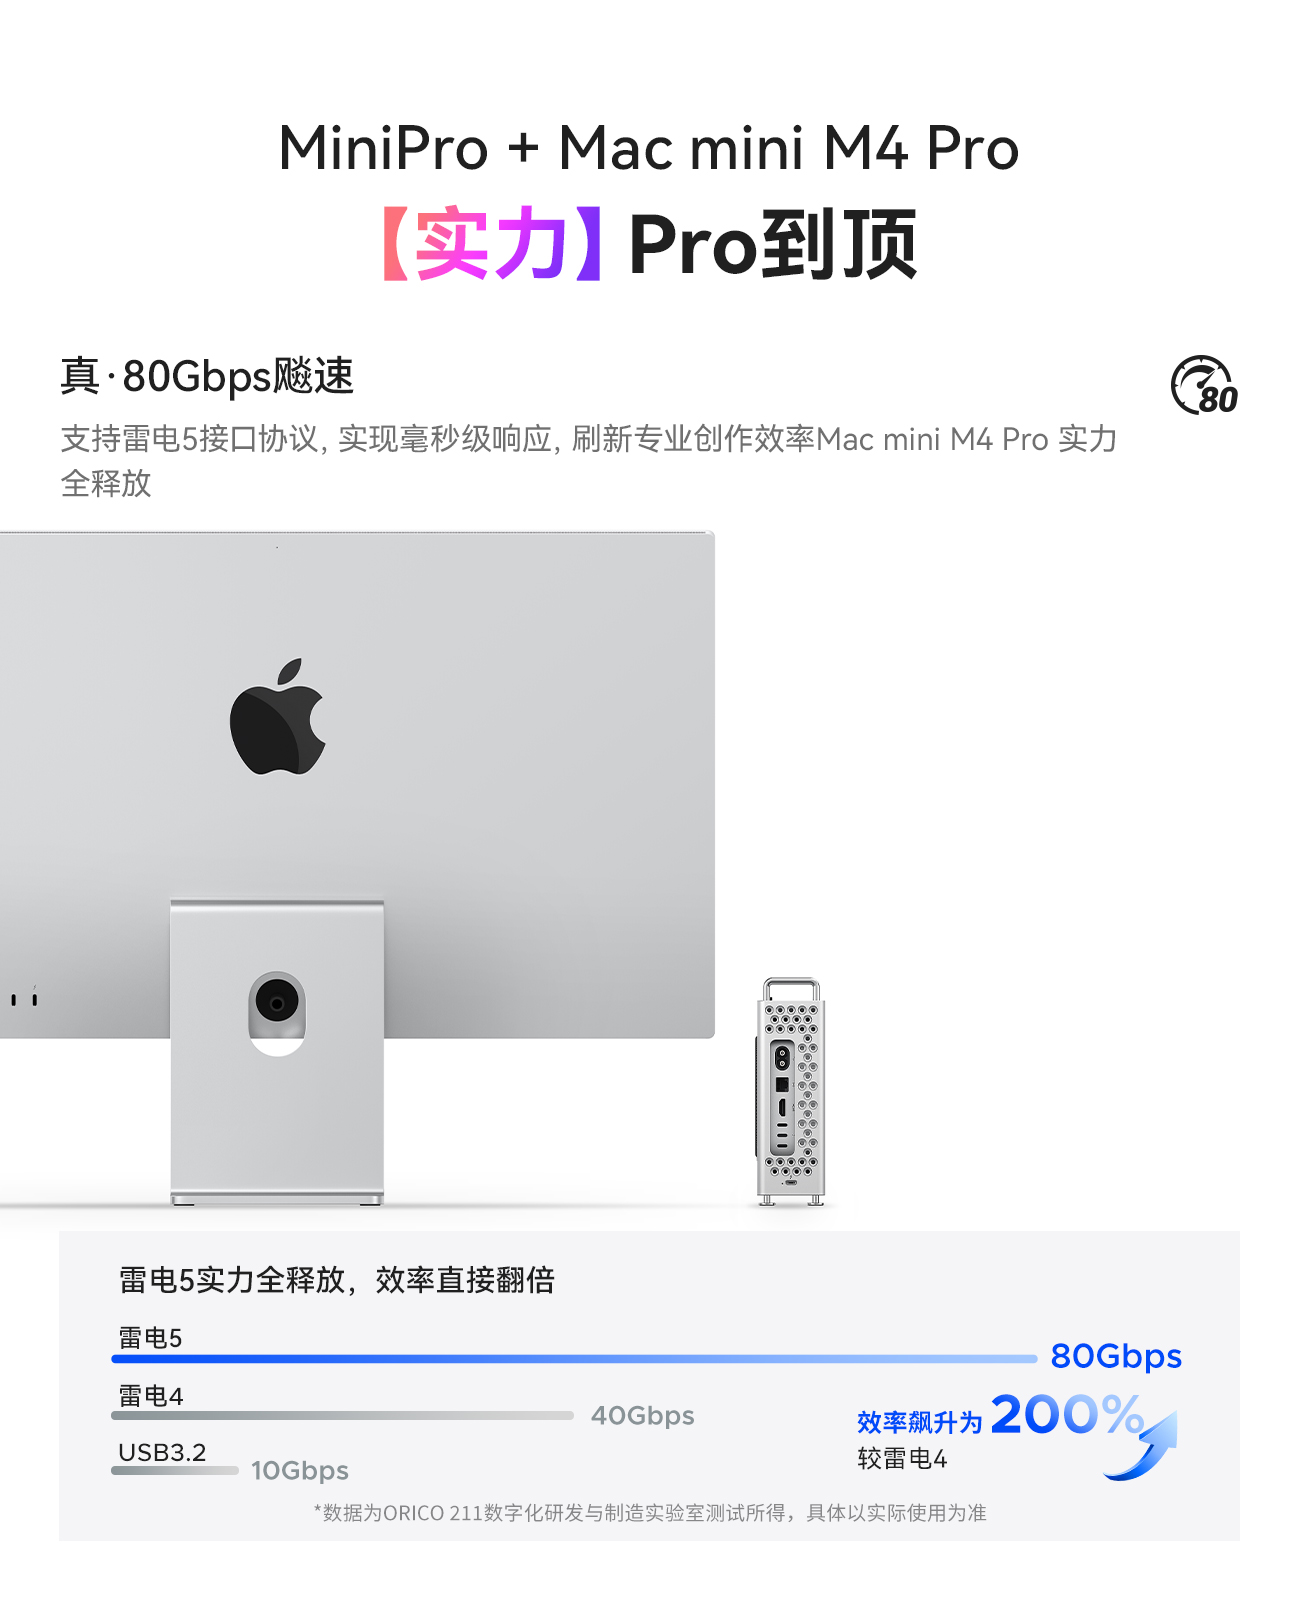Click the 【实力】 gradient title text
The image size is (1300, 1600).
[x=492, y=245]
